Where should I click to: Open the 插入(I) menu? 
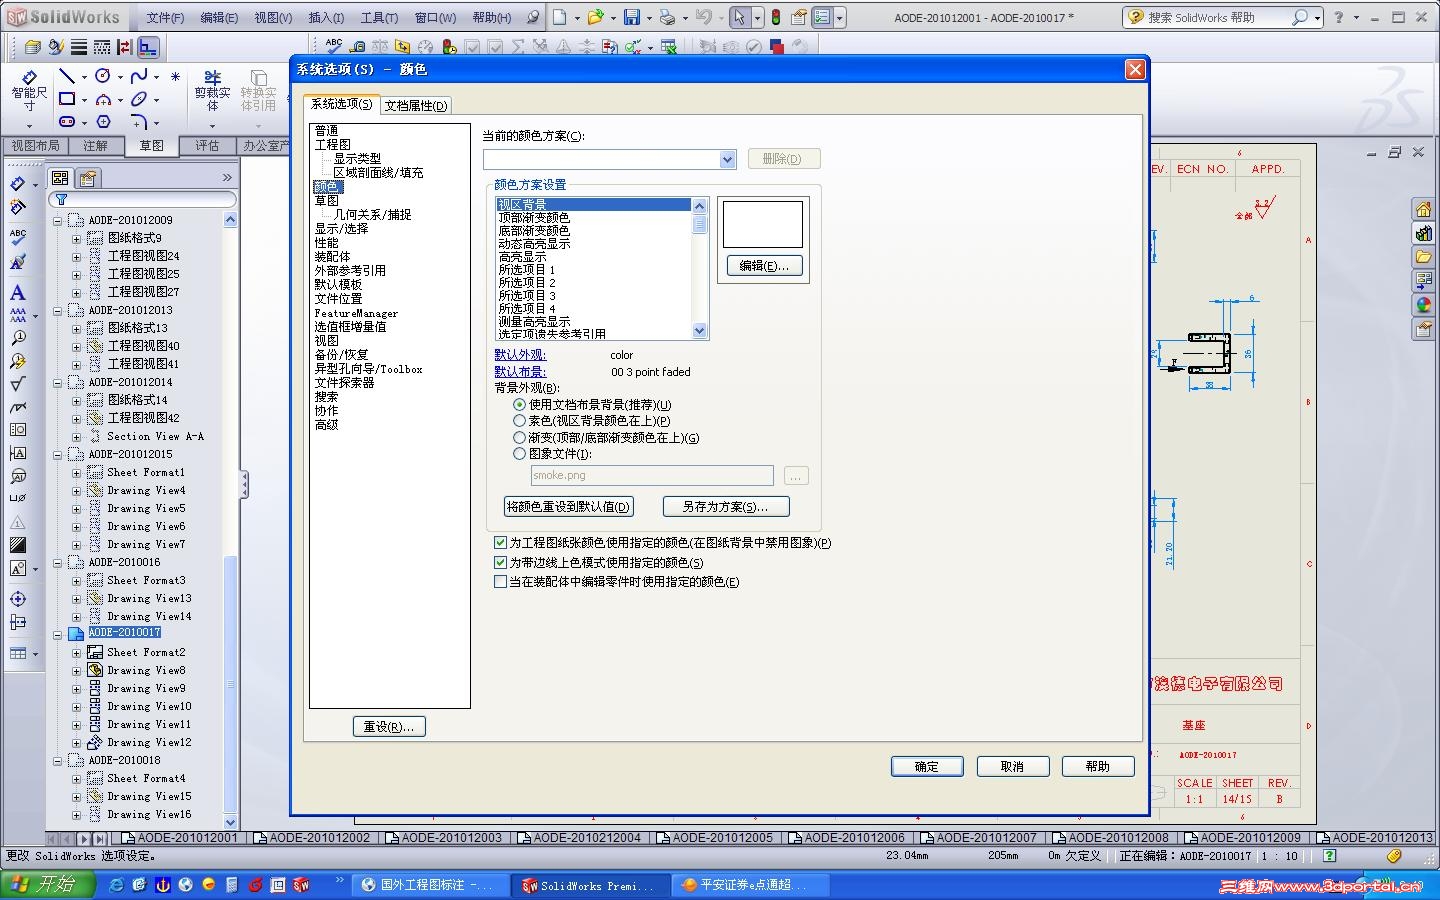[326, 18]
